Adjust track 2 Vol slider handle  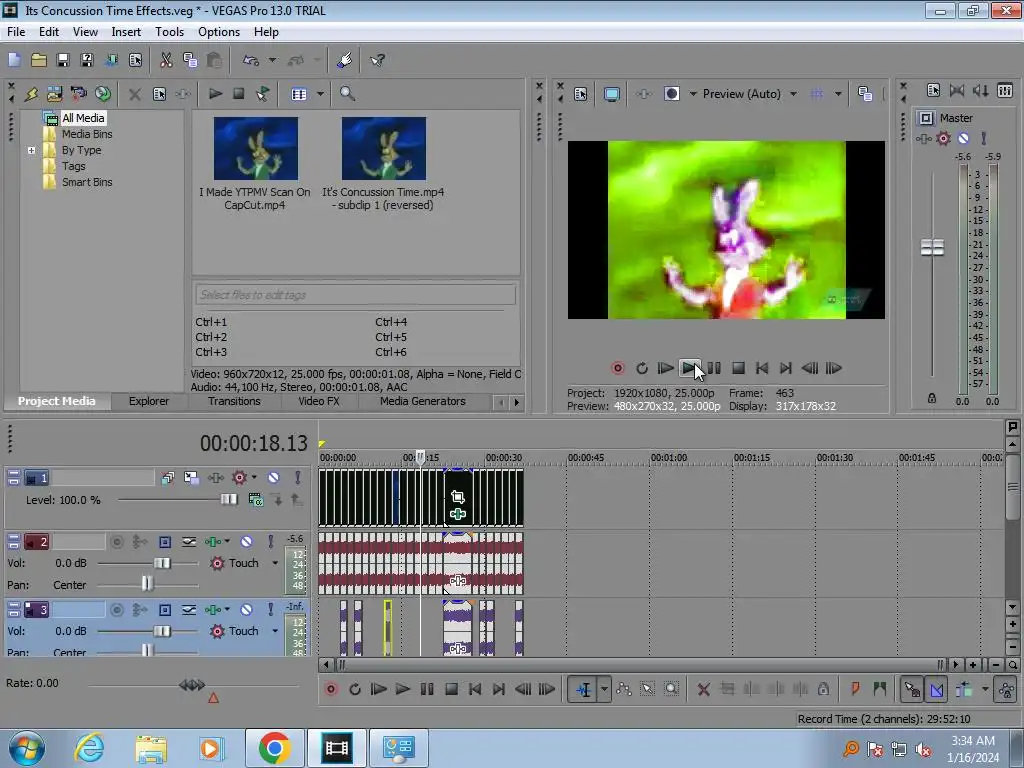pyautogui.click(x=162, y=563)
